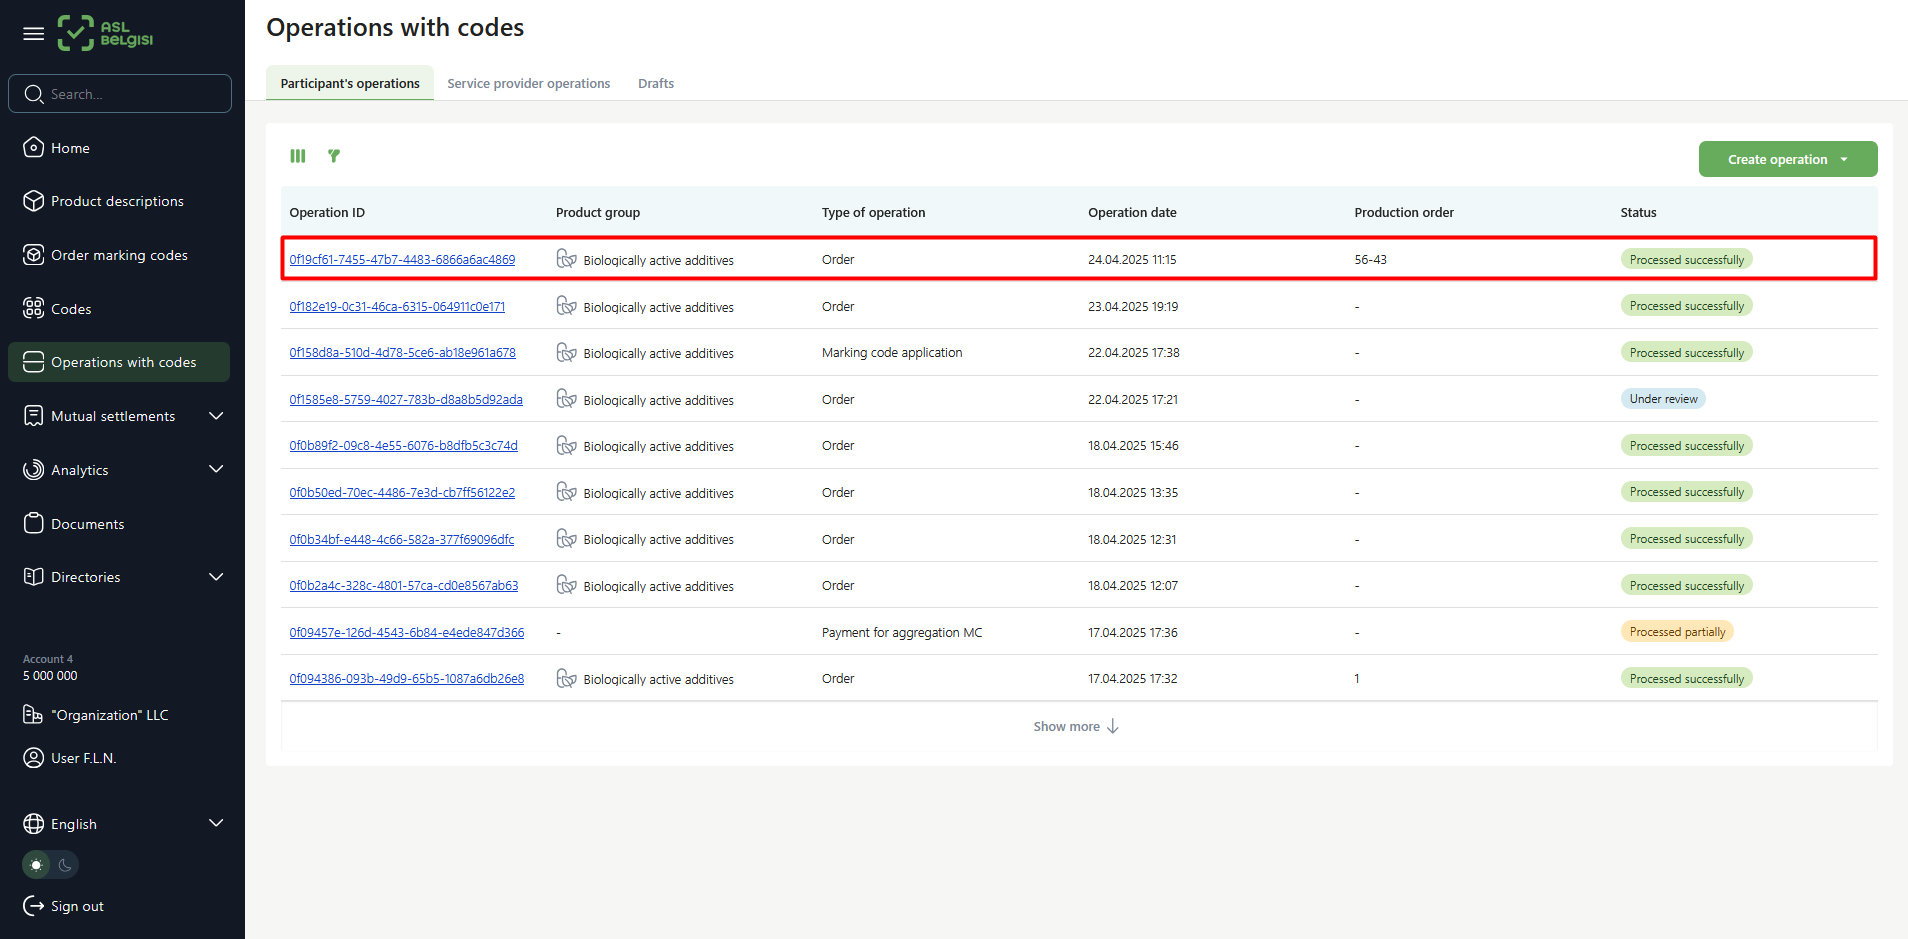Viewport: 1908px width, 939px height.
Task: Click the Mutual settlements icon
Action: click(x=33, y=416)
